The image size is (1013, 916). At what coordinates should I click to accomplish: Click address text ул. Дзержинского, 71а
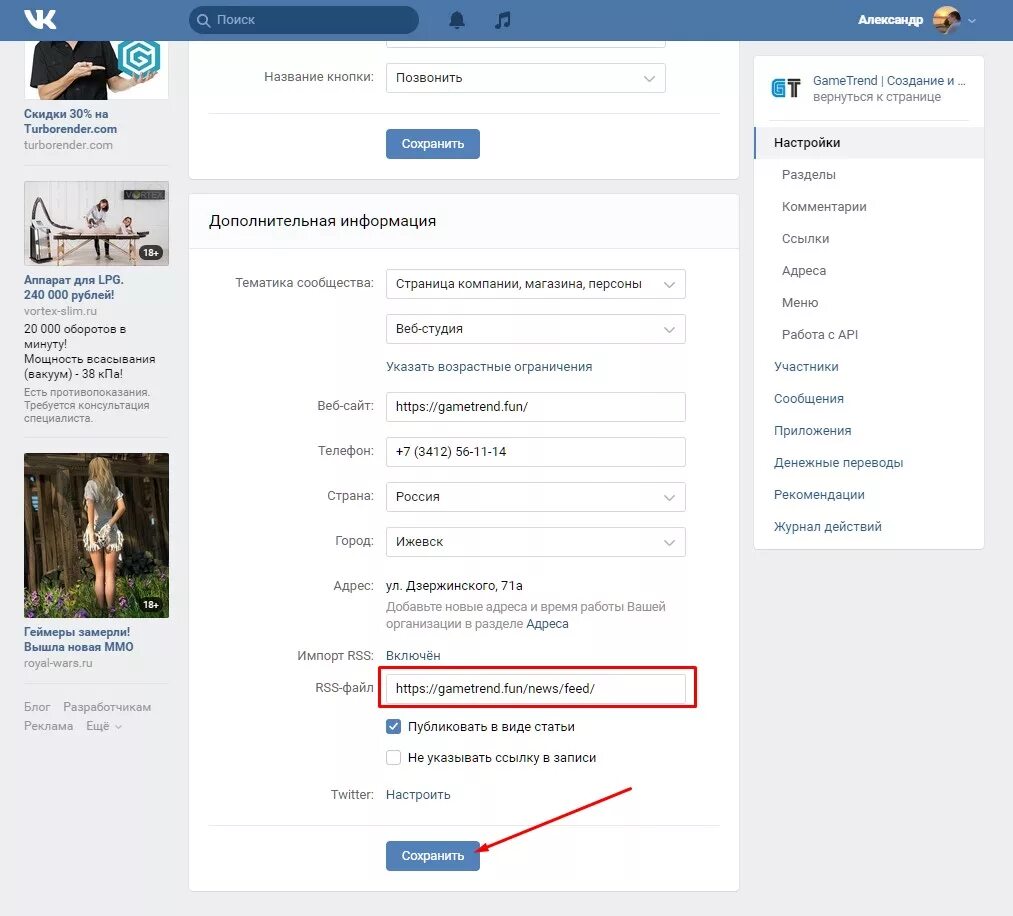[x=454, y=586]
